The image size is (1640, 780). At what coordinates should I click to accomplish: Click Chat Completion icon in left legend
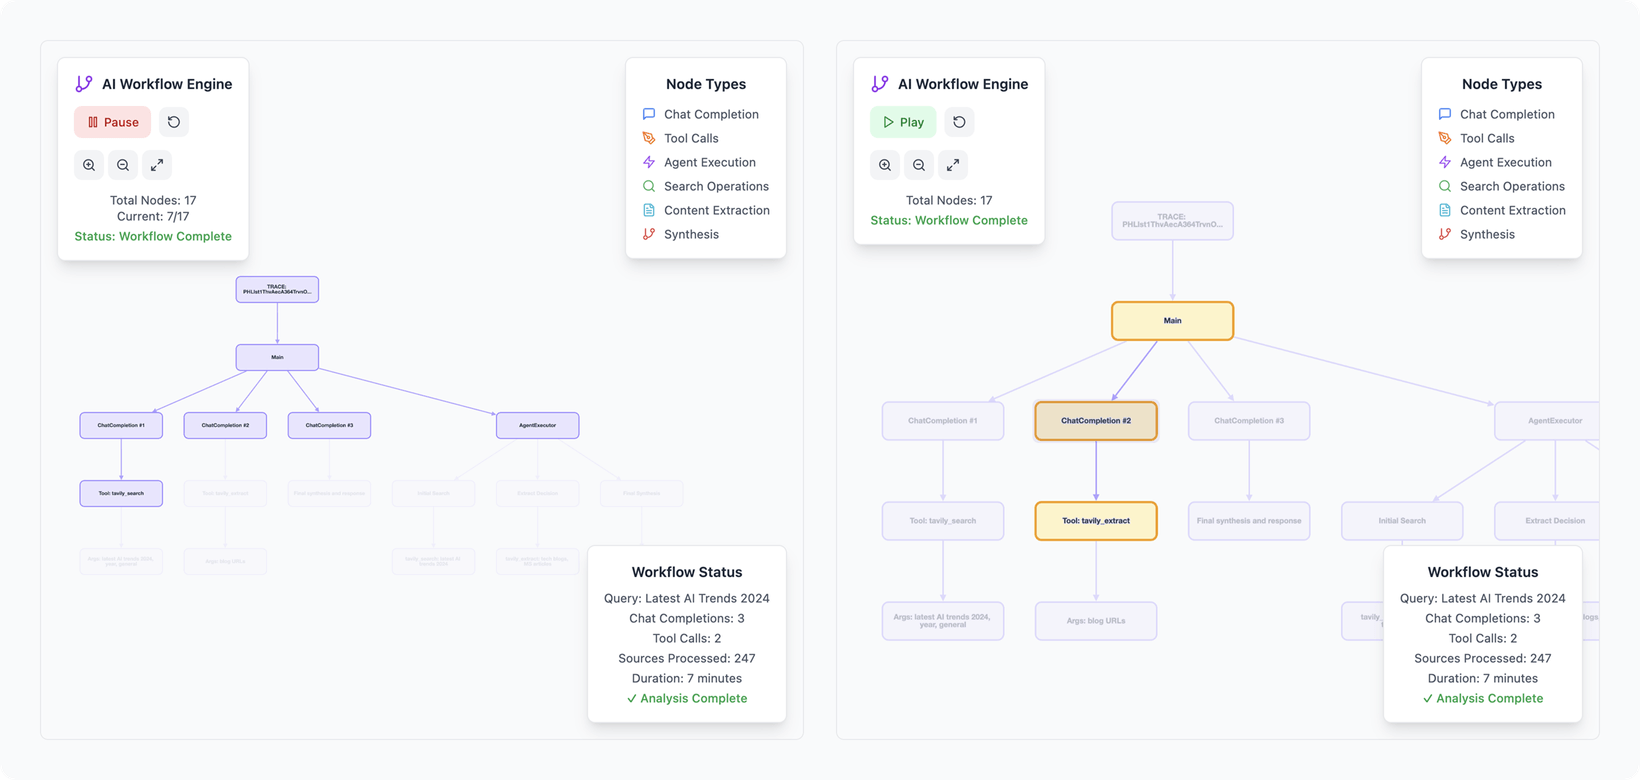click(x=649, y=114)
